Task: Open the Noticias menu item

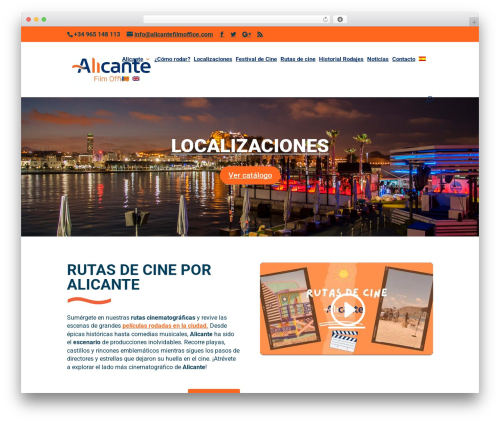Action: pyautogui.click(x=378, y=59)
